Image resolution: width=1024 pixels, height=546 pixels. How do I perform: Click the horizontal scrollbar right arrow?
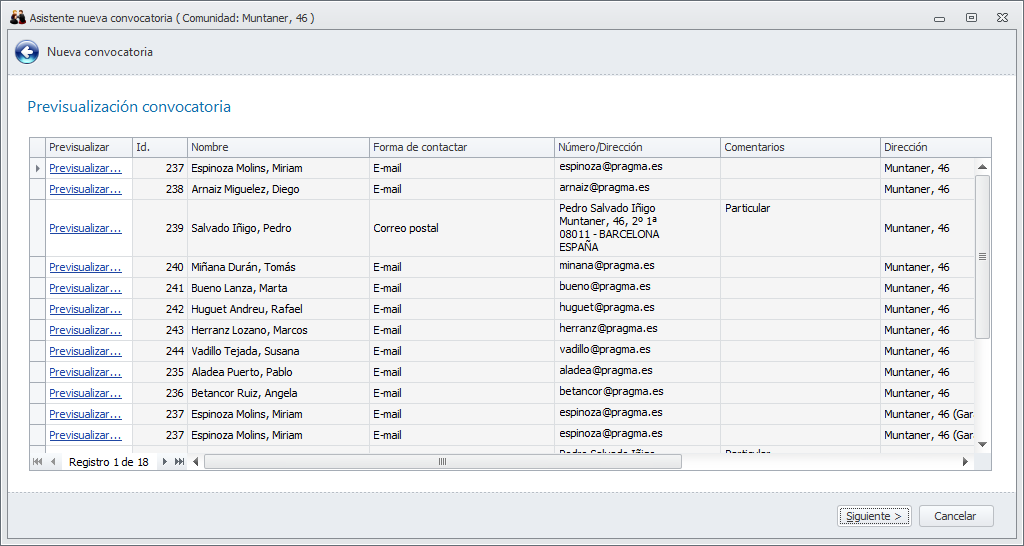pyautogui.click(x=965, y=462)
